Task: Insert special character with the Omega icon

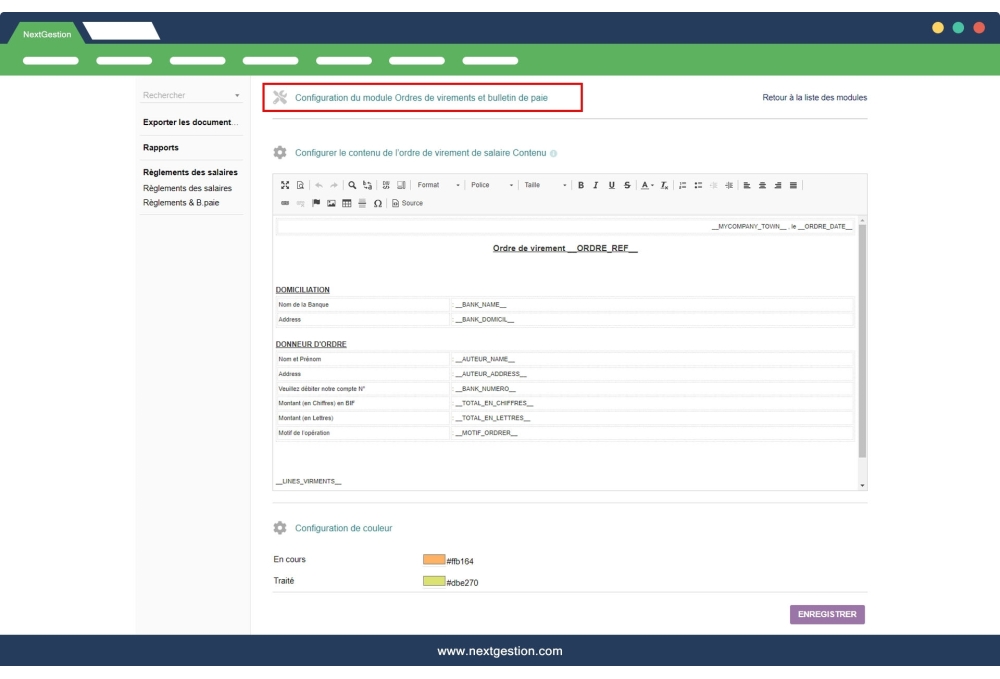Action: pyautogui.click(x=377, y=203)
